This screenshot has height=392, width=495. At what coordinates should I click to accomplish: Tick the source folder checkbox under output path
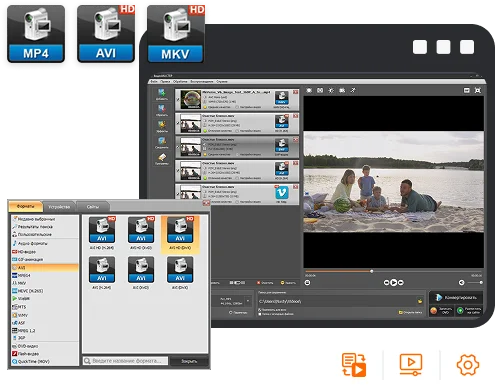tap(260, 314)
